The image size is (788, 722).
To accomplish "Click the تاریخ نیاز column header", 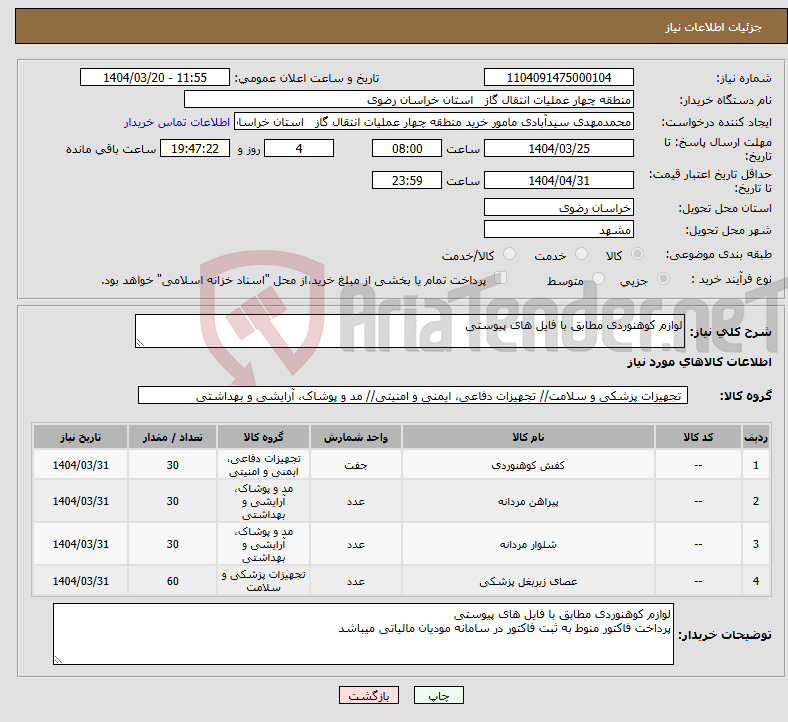I will (x=80, y=437).
